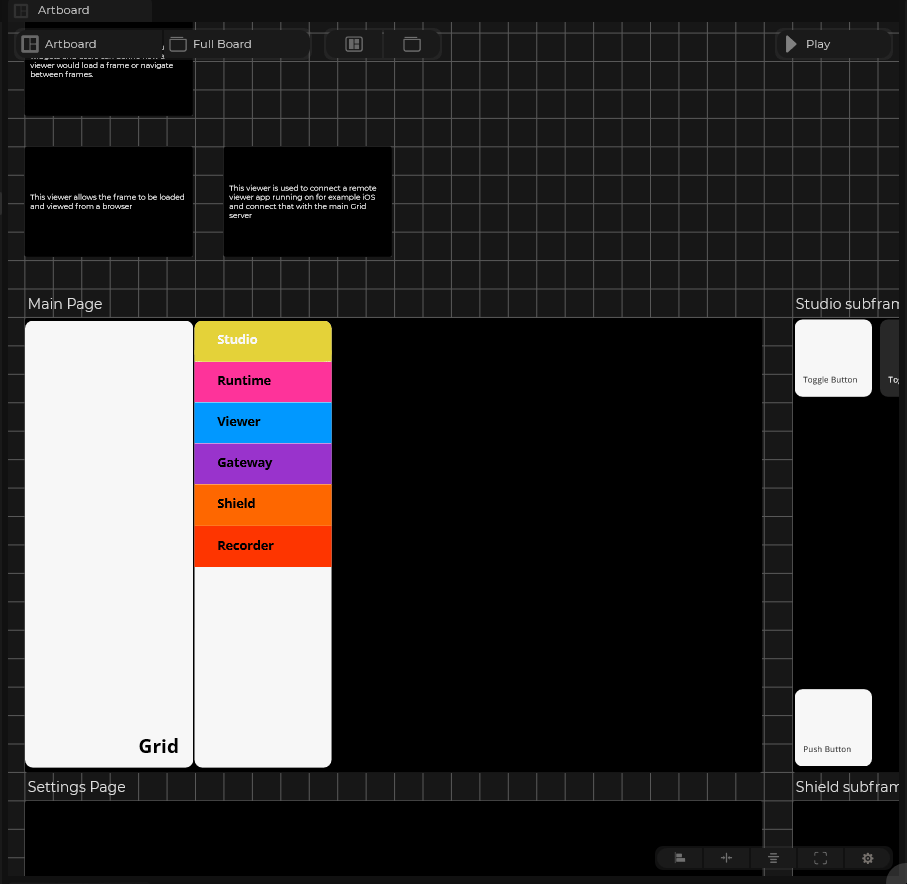Screen dimensions: 907x884
Task: Click the Push Button widget
Action: click(x=833, y=728)
